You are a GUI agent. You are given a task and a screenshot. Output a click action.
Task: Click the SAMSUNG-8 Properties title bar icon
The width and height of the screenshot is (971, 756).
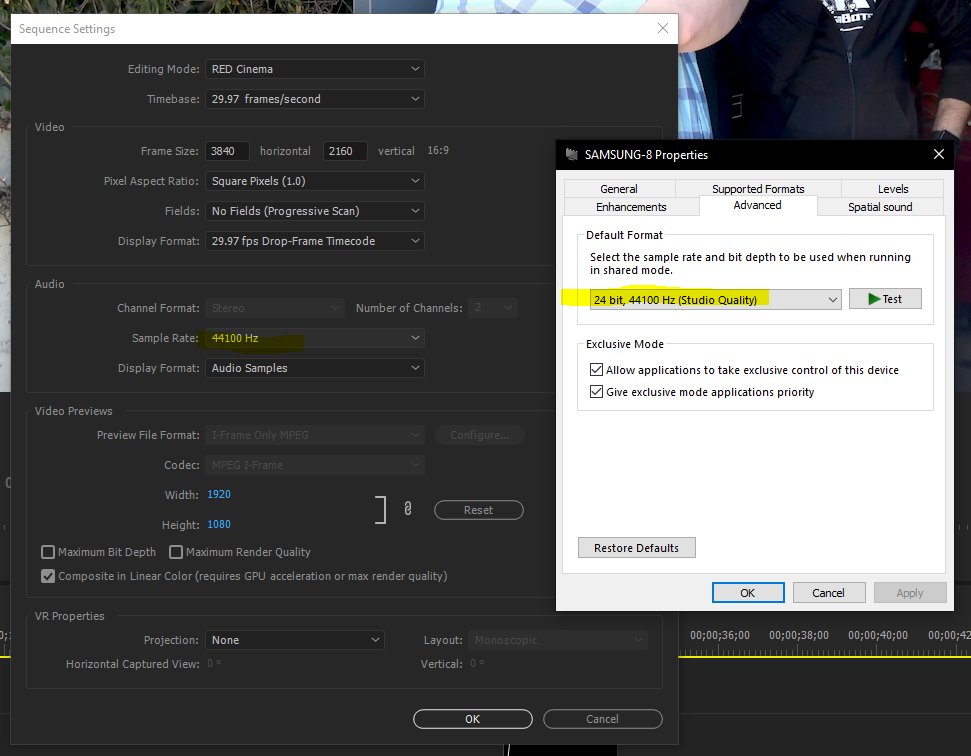tap(572, 154)
